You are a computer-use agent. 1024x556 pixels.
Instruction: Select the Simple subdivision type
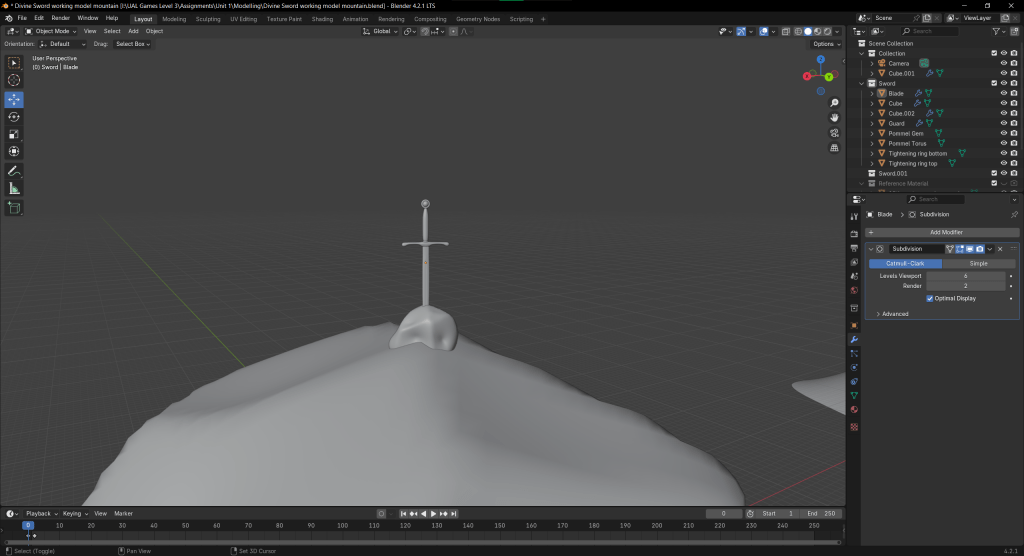point(978,263)
